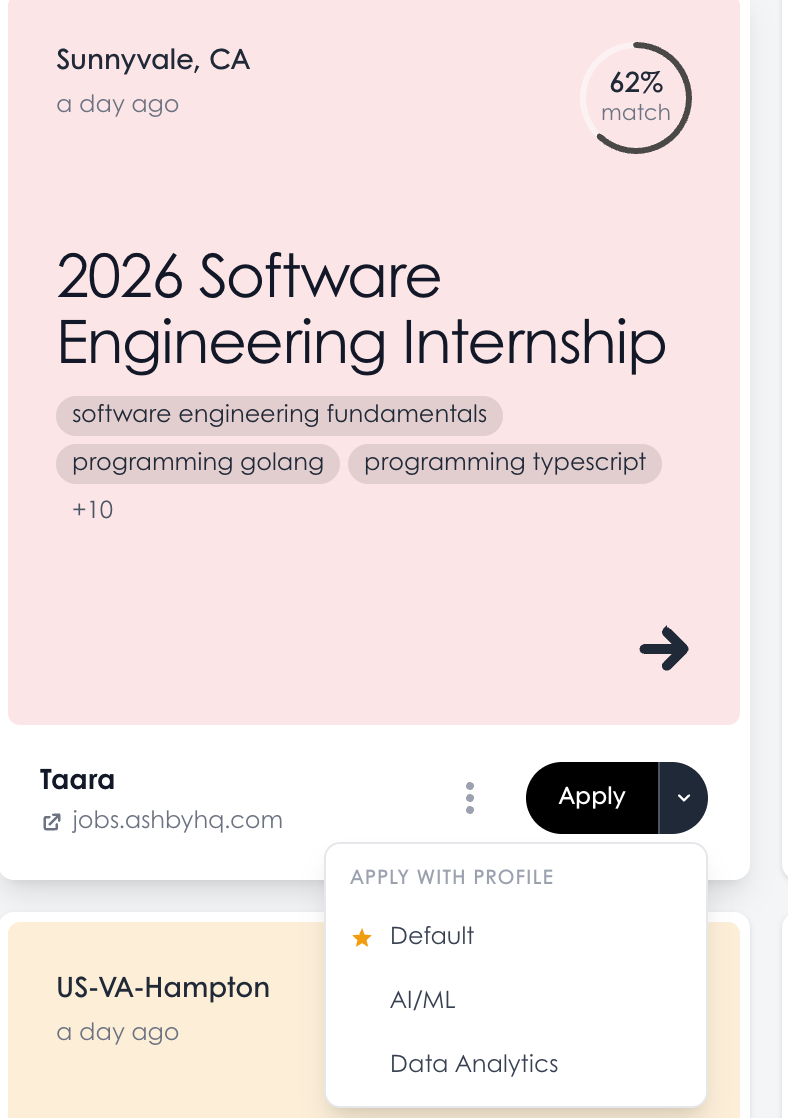The height and width of the screenshot is (1118, 788).
Task: Click the Taara company name
Action: tap(77, 779)
